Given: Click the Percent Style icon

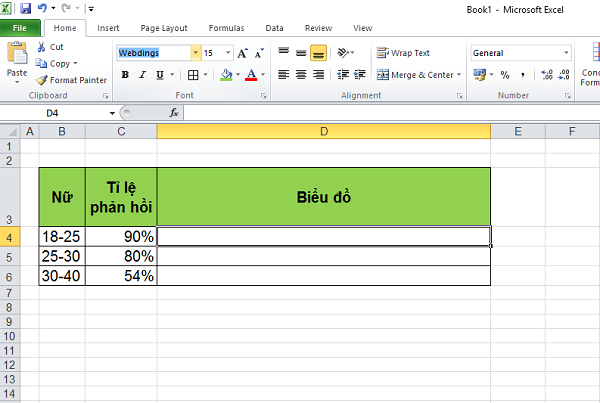Looking at the screenshot, I should (505, 75).
